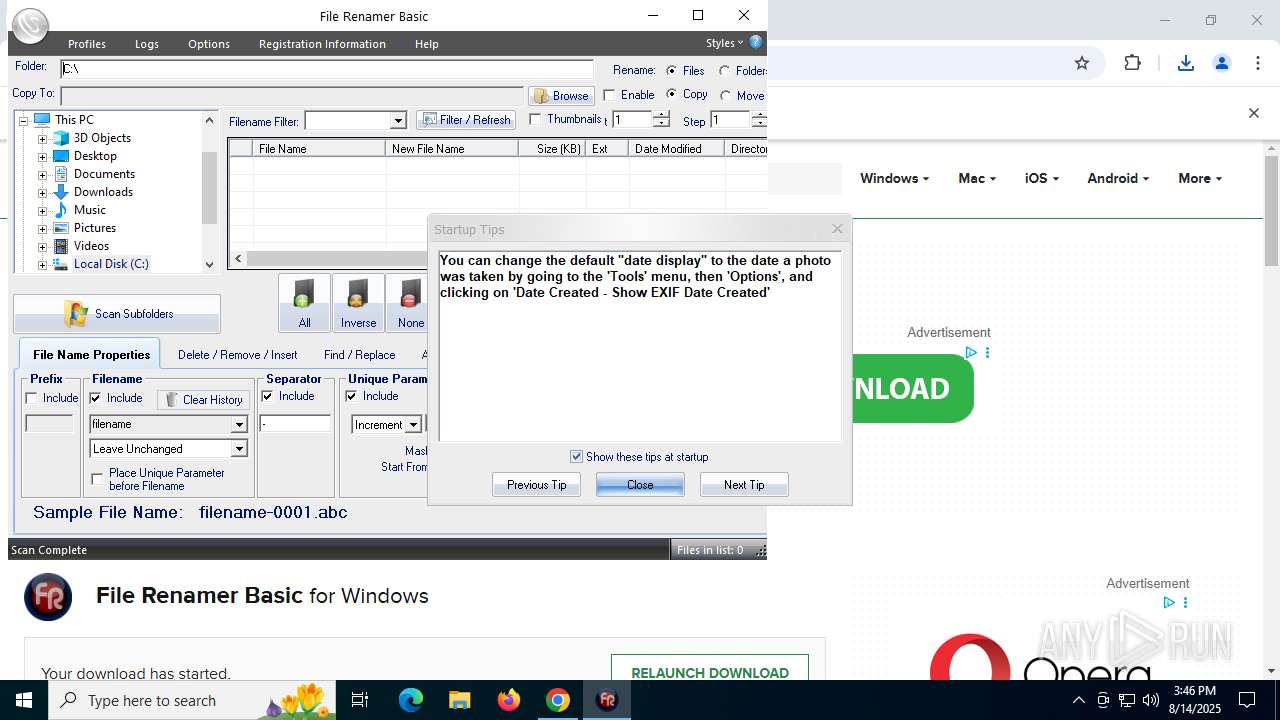This screenshot has height=720, width=1280.
Task: Click the Scan Subfolders button
Action: point(117,314)
